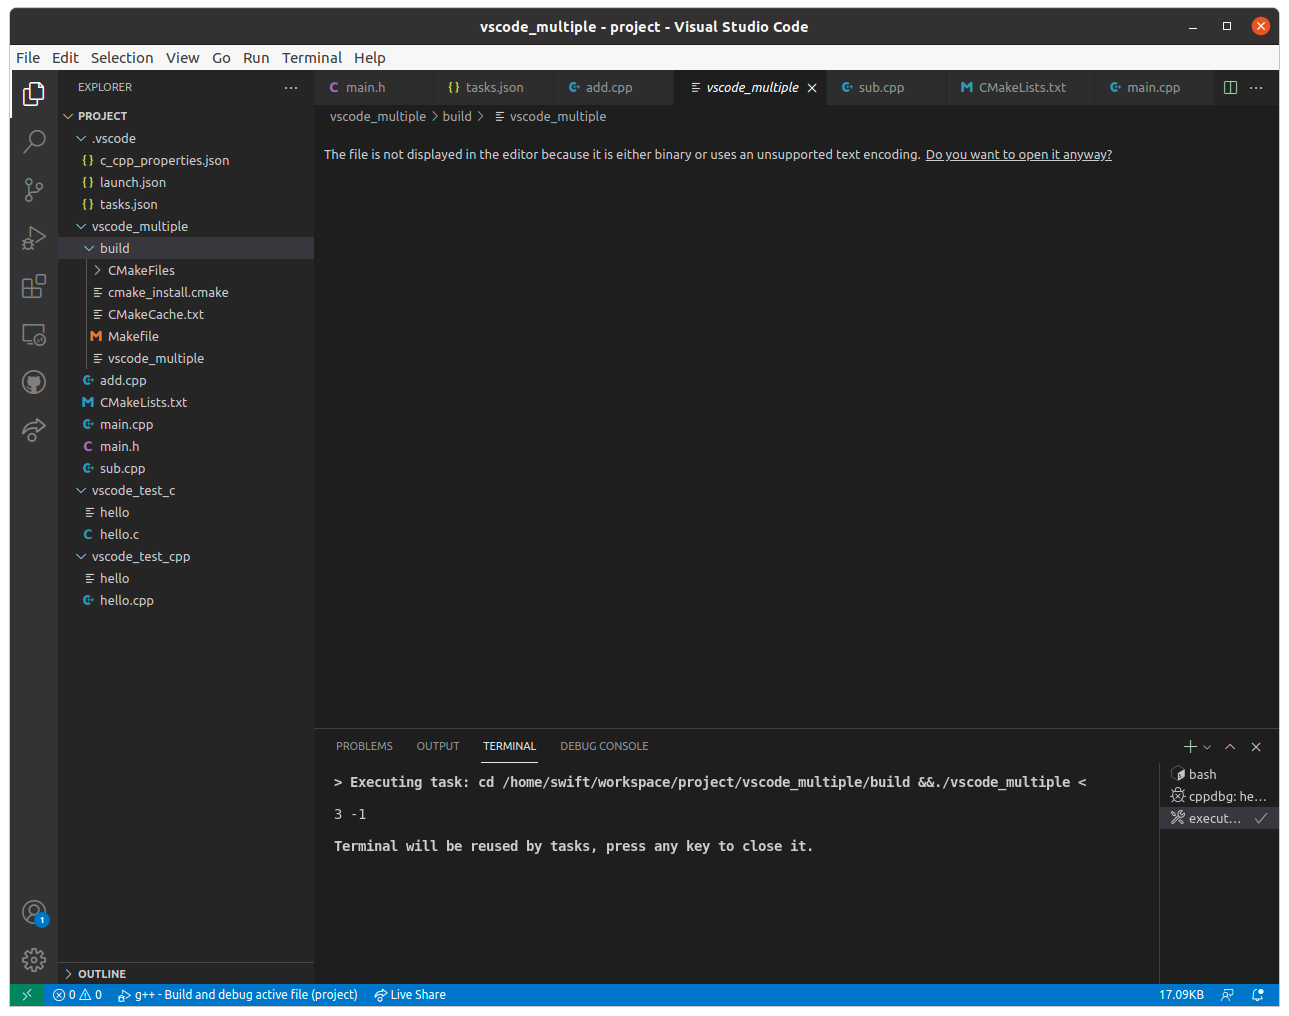Select the cppdbg terminal entry

[1219, 796]
